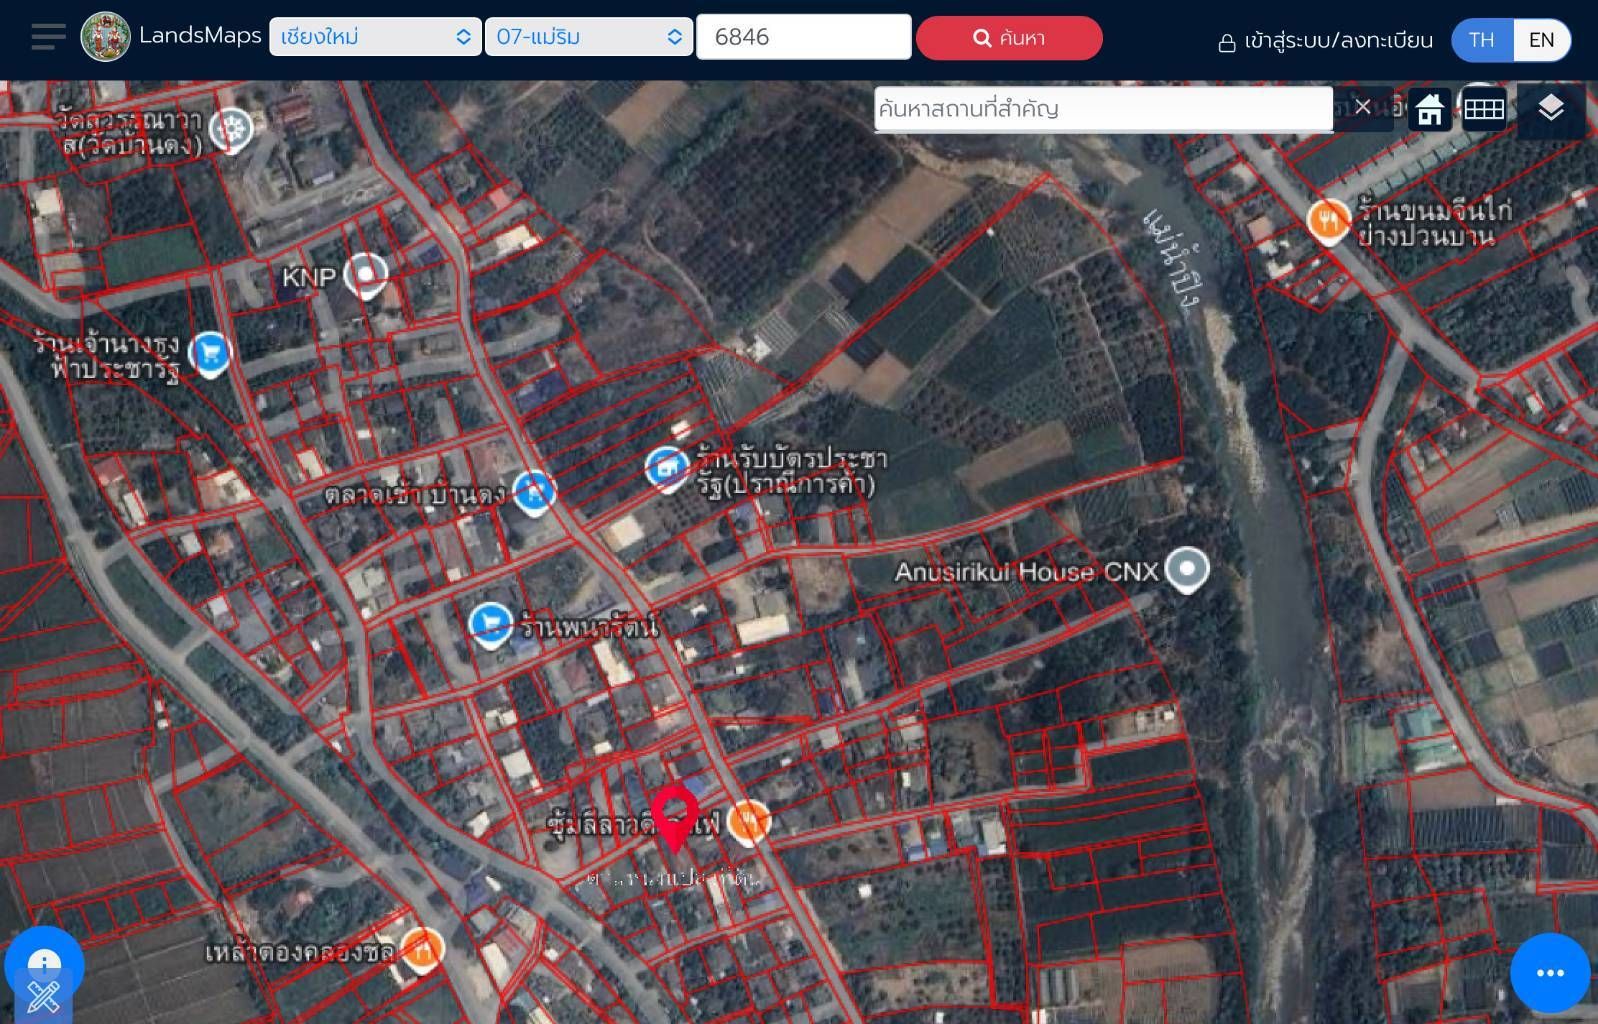1598x1024 pixels.
Task: Open the district dropdown 07-แม่ริม
Action: [x=588, y=37]
